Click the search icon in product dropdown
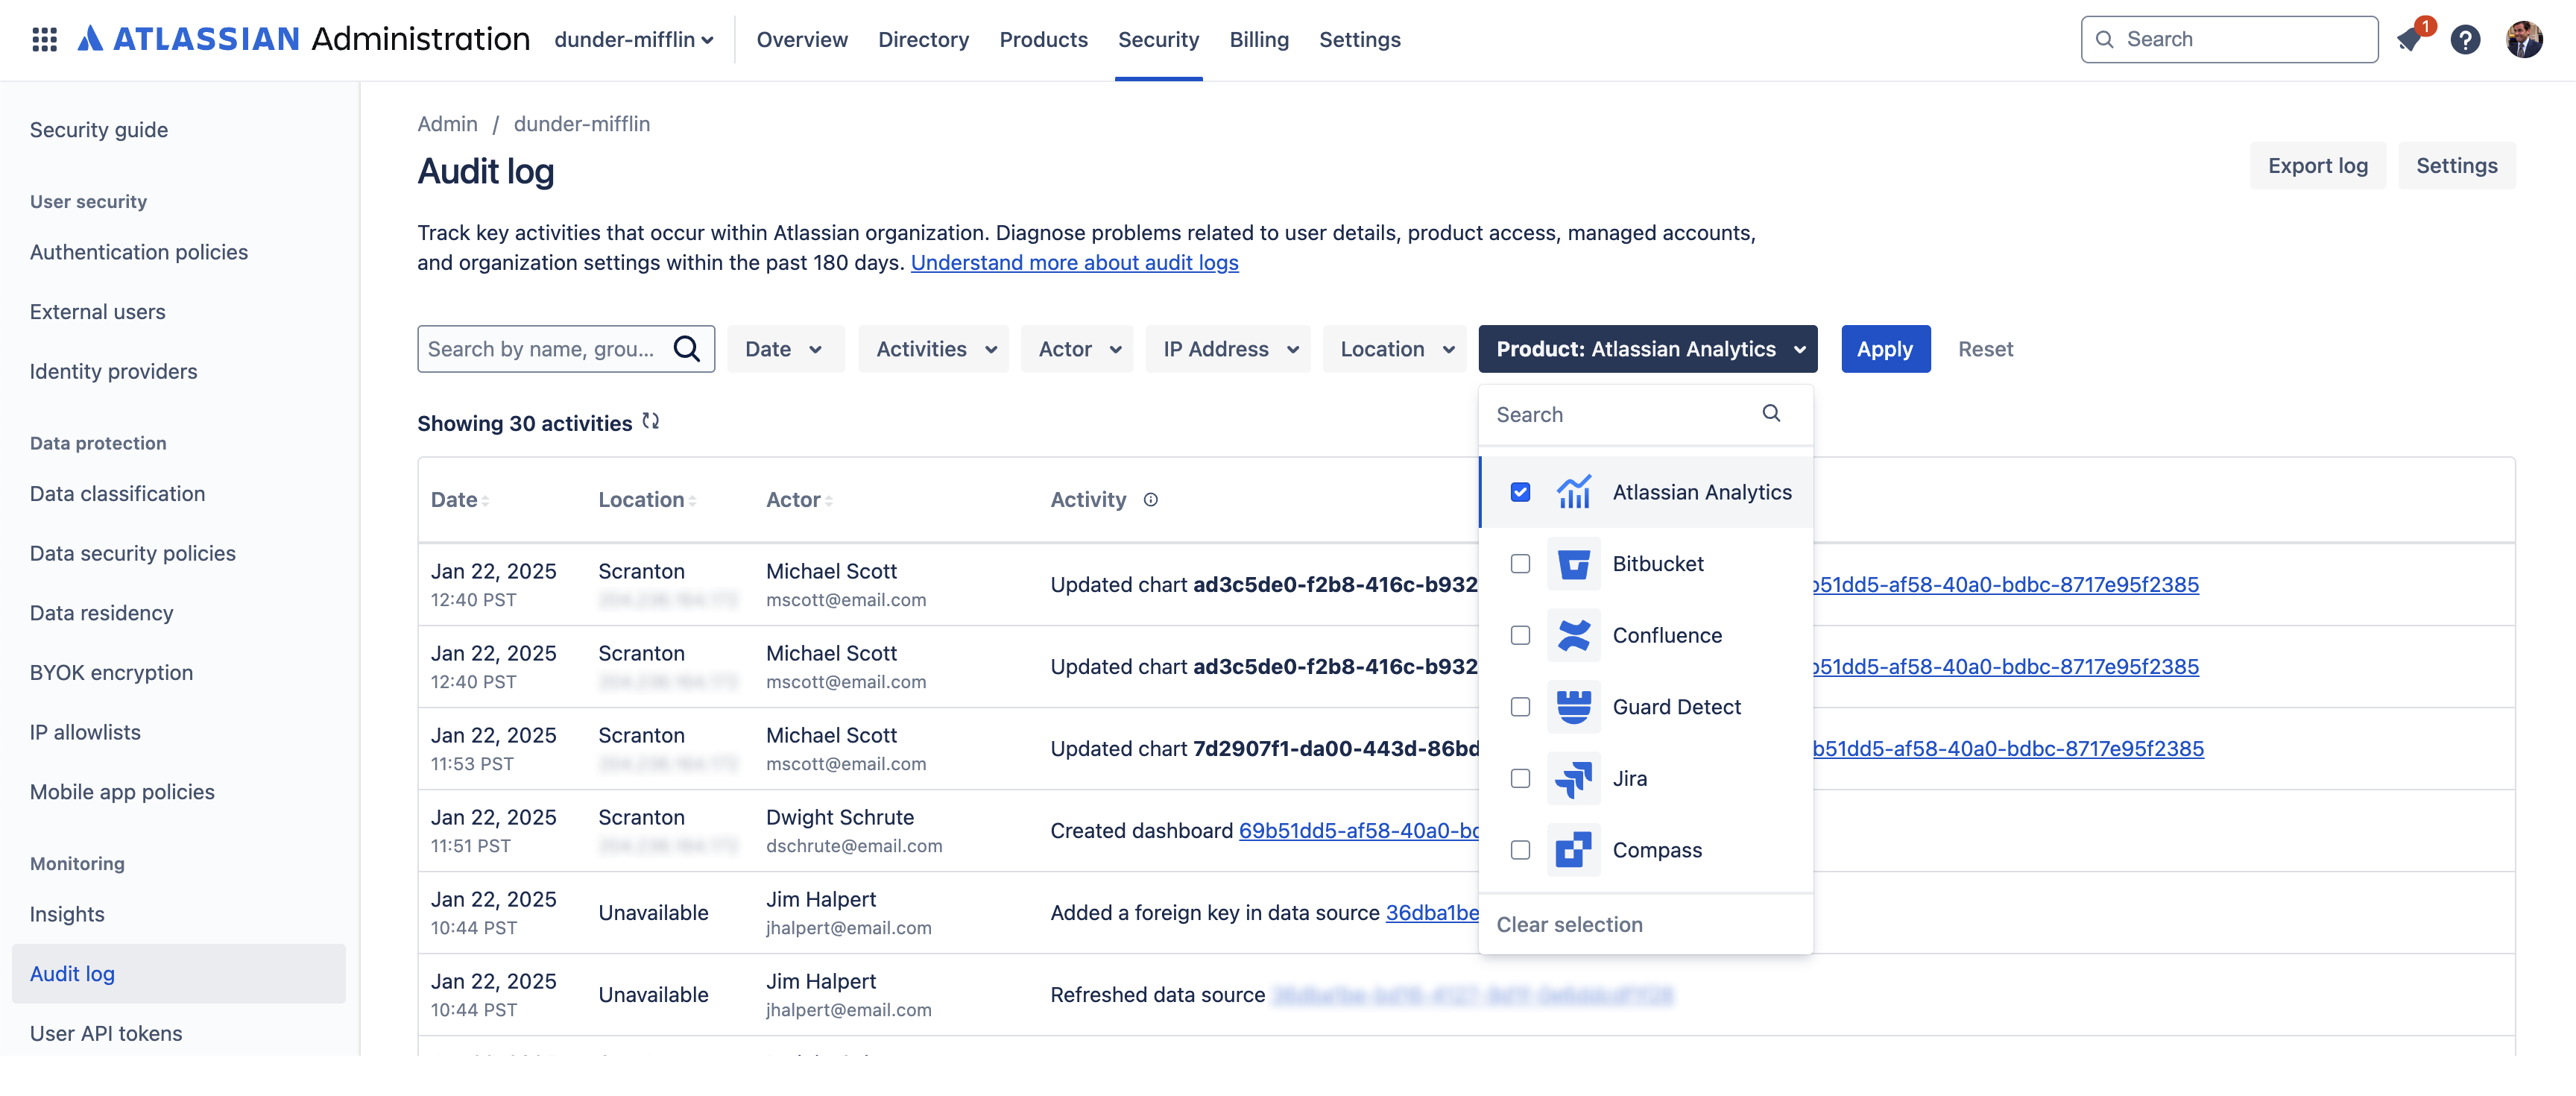2576x1096 pixels. point(1771,413)
